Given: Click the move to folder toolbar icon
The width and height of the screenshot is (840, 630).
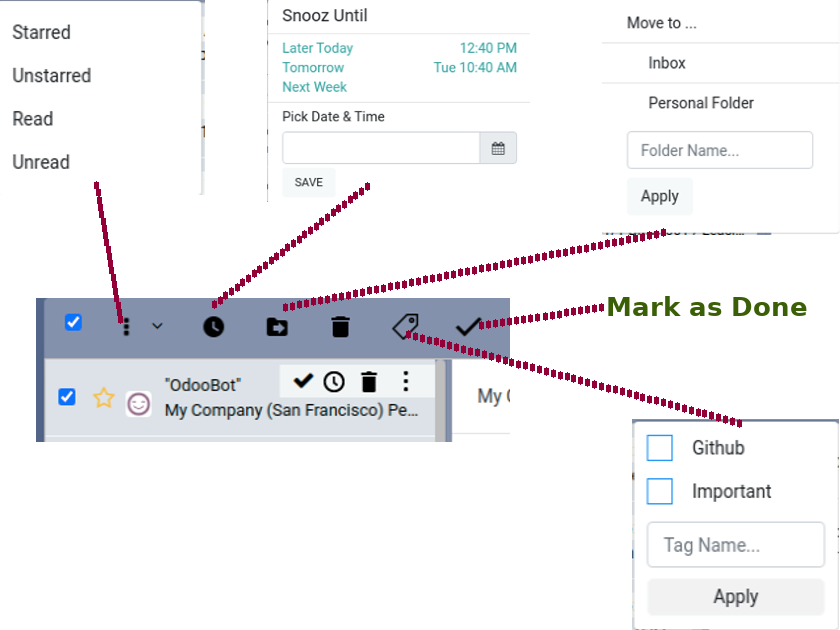Looking at the screenshot, I should point(277,327).
